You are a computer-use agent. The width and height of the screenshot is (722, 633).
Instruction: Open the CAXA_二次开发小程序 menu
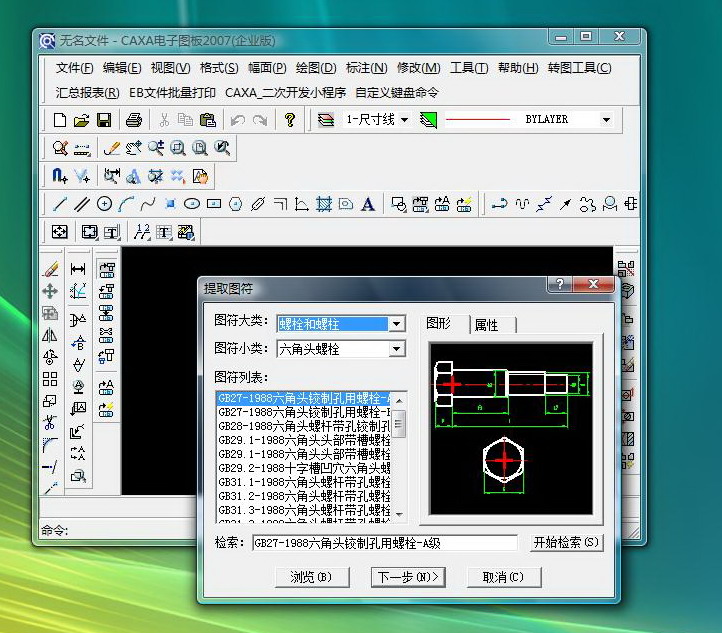pos(285,93)
